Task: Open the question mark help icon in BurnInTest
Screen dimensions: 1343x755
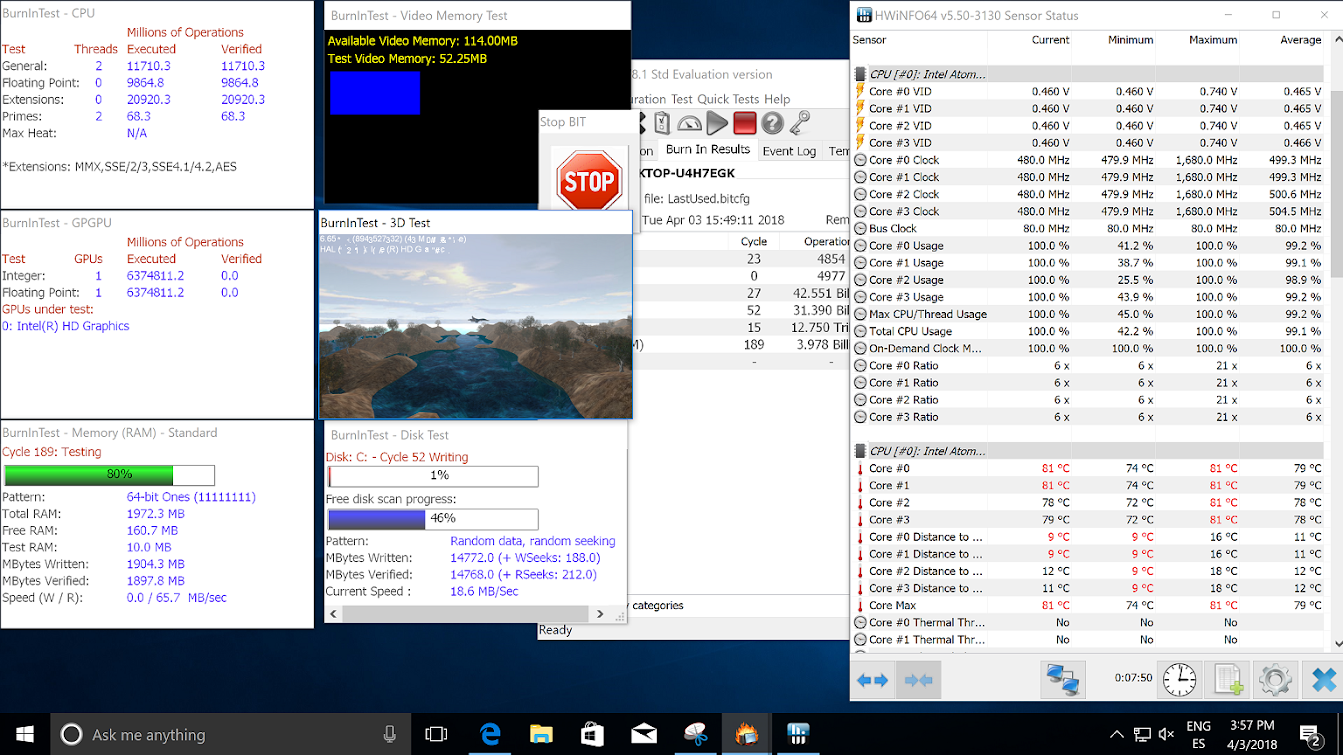Action: (x=772, y=123)
